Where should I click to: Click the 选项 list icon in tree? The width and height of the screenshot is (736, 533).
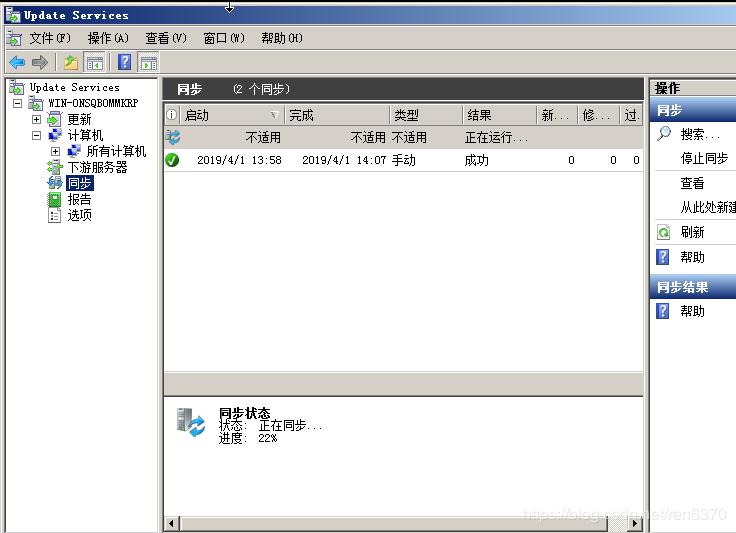coord(54,215)
